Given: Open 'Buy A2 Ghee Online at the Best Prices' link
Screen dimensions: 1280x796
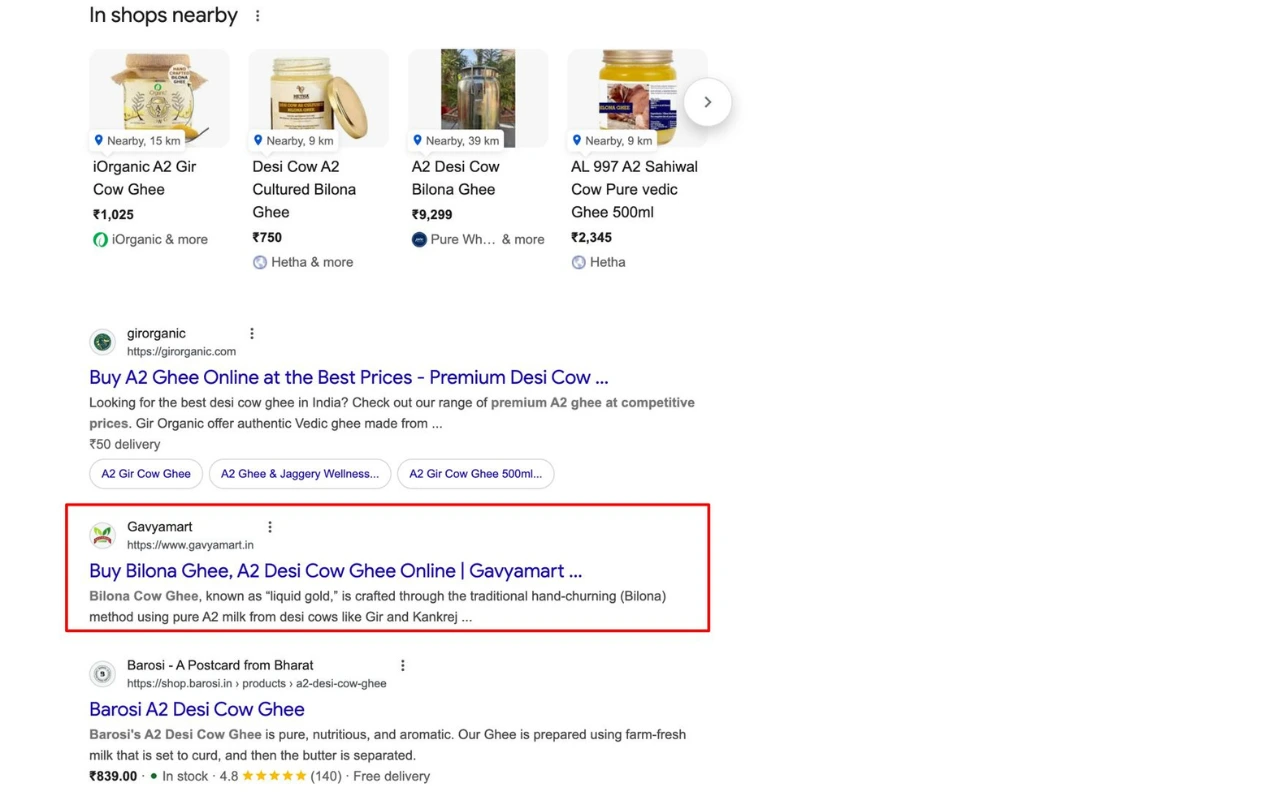Looking at the screenshot, I should coord(348,378).
